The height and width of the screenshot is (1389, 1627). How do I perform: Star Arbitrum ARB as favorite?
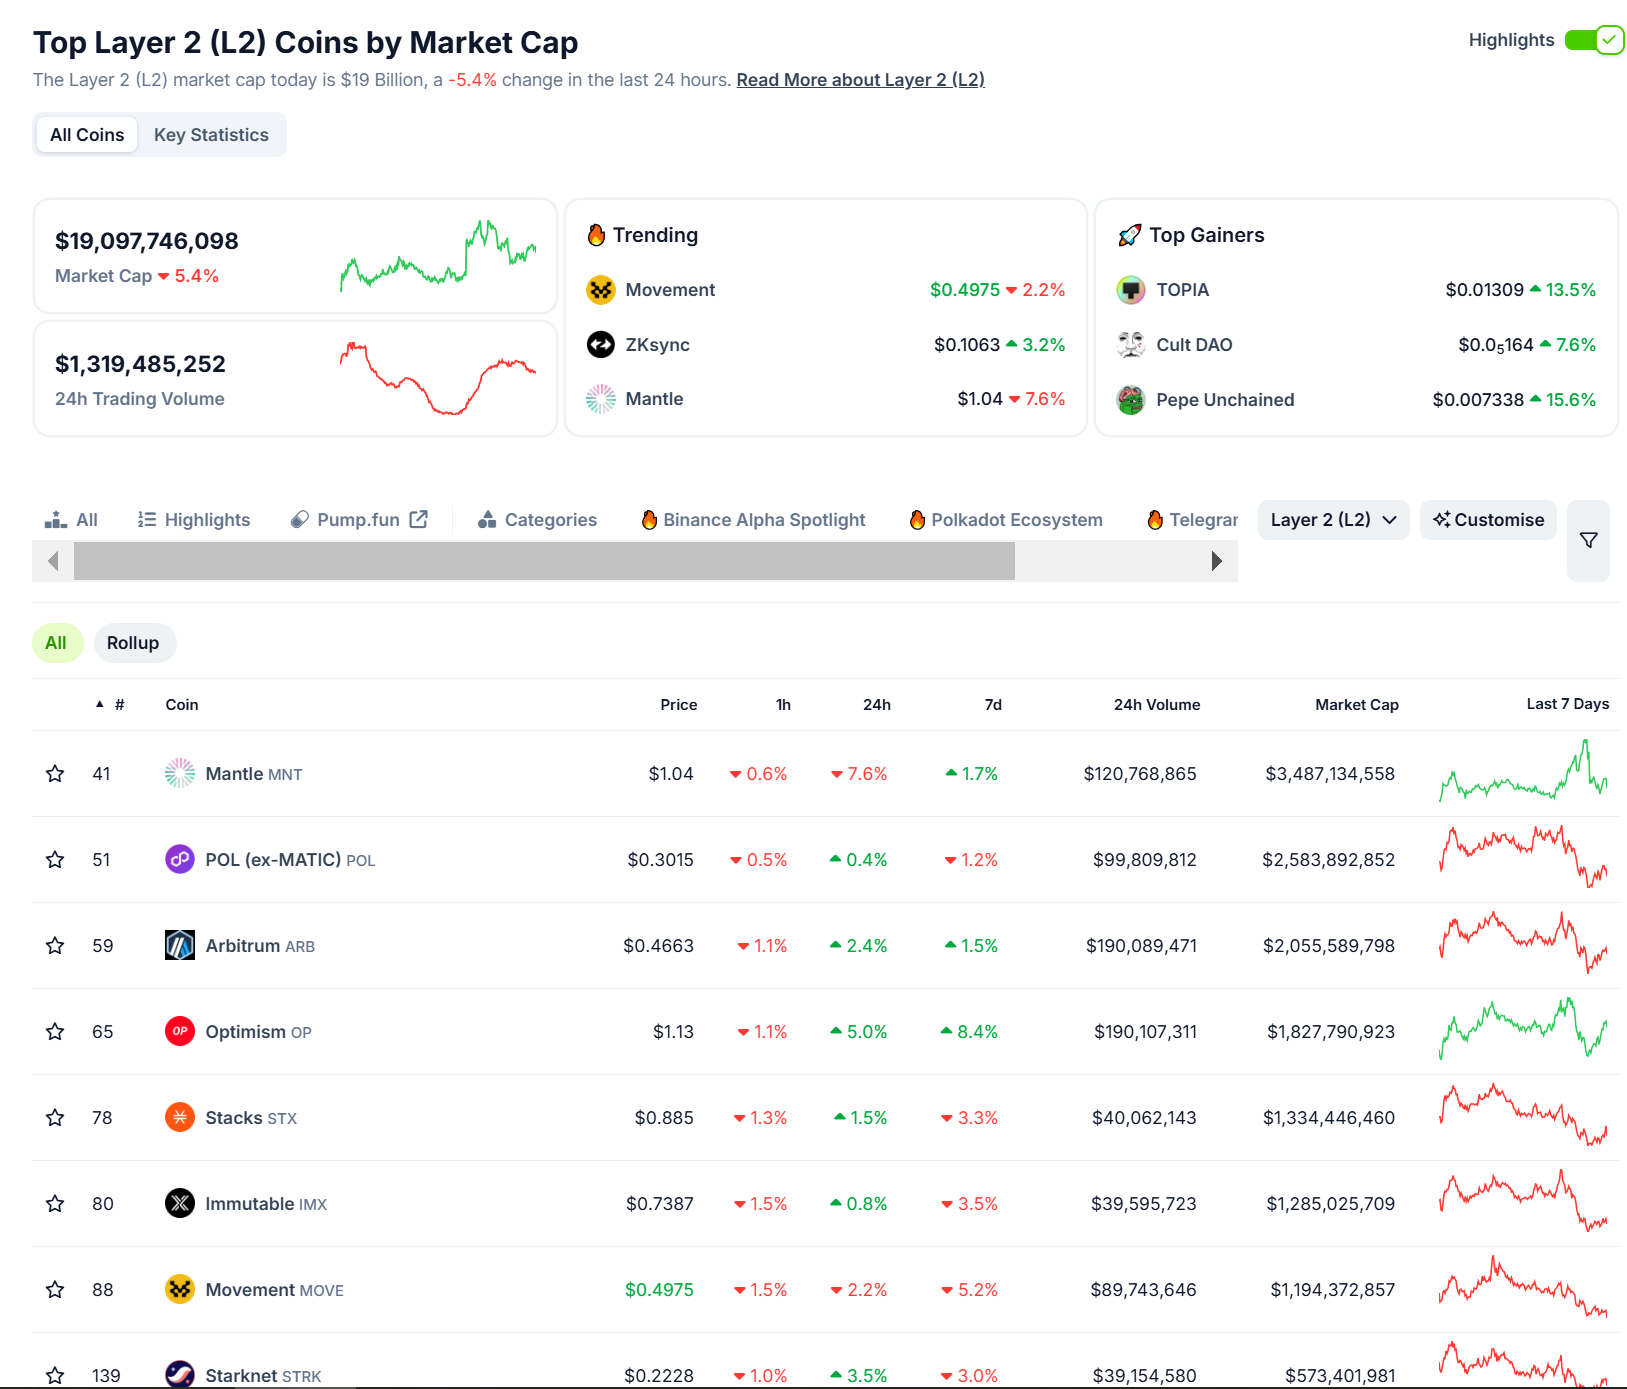click(55, 946)
